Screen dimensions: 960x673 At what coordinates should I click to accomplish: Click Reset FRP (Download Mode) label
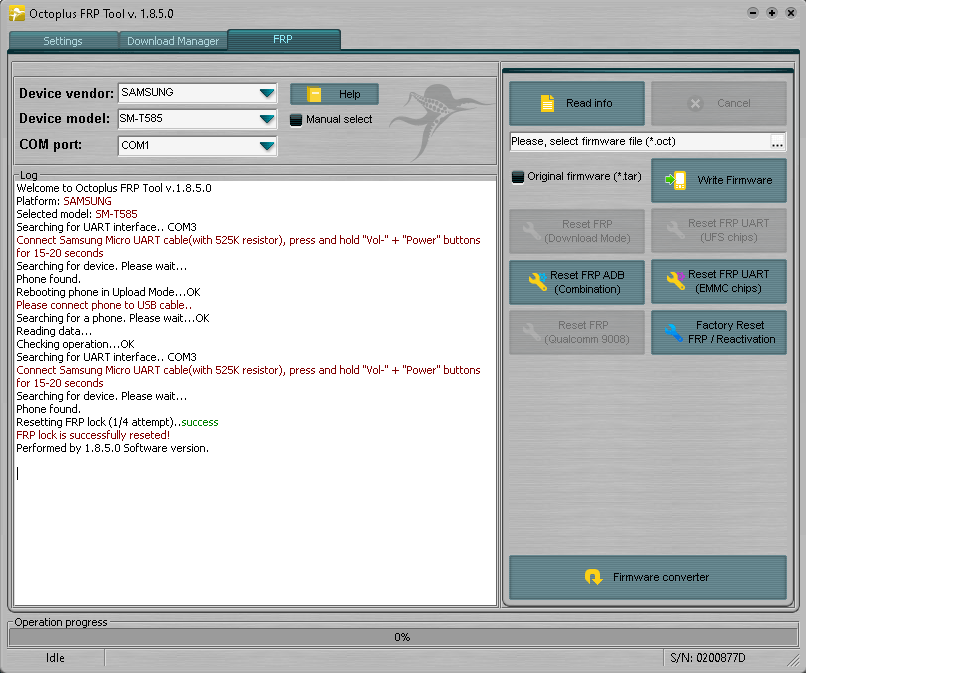pyautogui.click(x=587, y=231)
